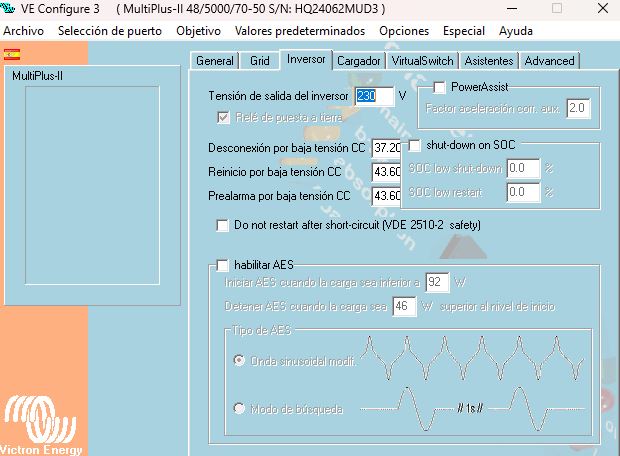The height and width of the screenshot is (456, 620).
Task: Check Do not restart after short-circuit
Action: pyautogui.click(x=223, y=225)
